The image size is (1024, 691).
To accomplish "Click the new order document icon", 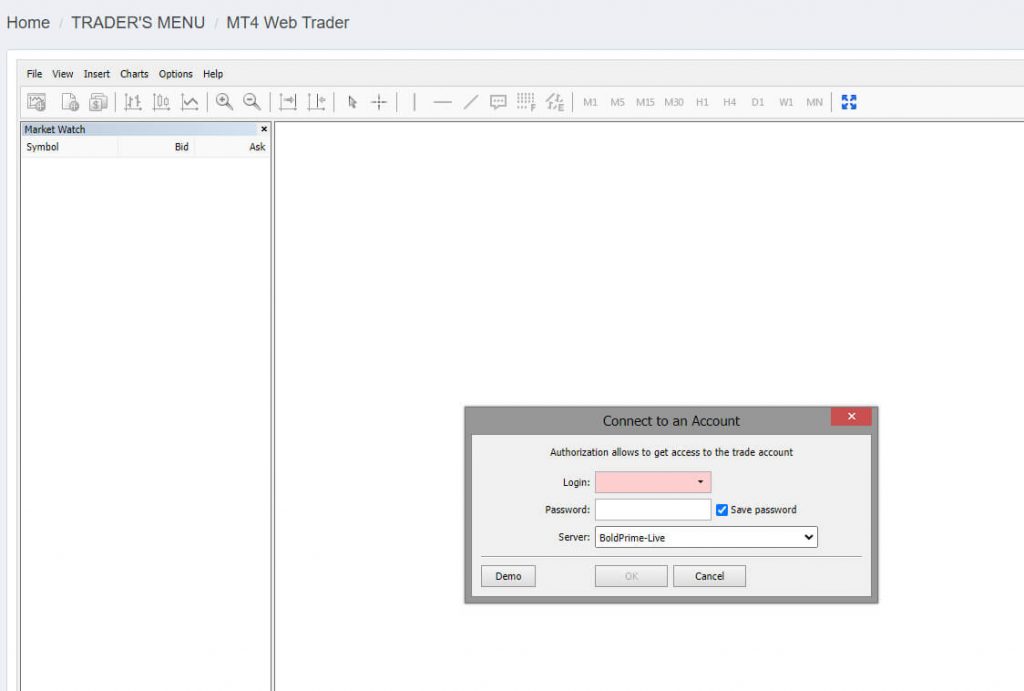I will pos(70,102).
